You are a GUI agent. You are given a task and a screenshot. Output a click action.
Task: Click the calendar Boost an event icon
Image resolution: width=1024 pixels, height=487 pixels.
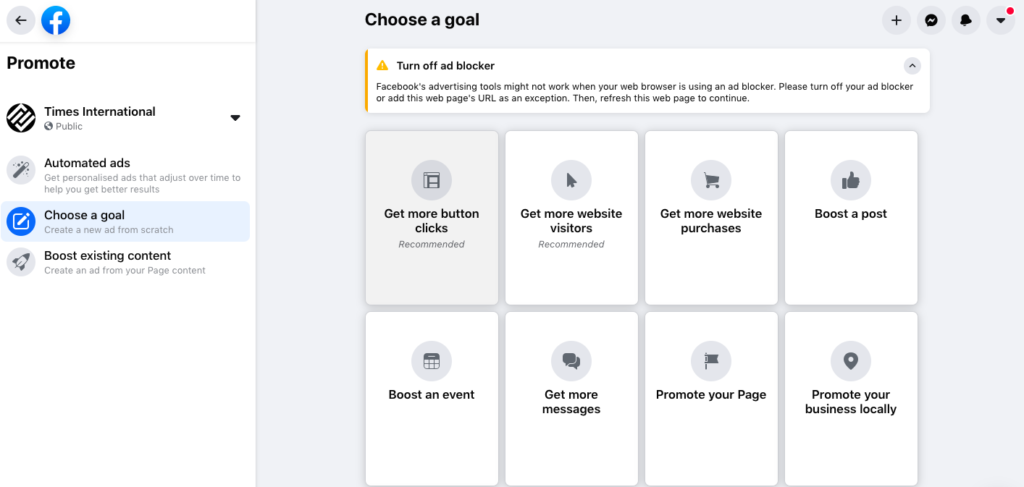pos(432,361)
